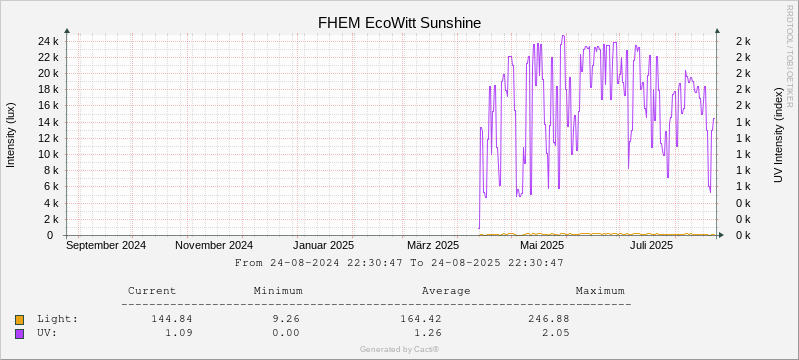This screenshot has width=799, height=360.
Task: Click the 'UV Intensity (index)' axis title
Action: (778, 135)
